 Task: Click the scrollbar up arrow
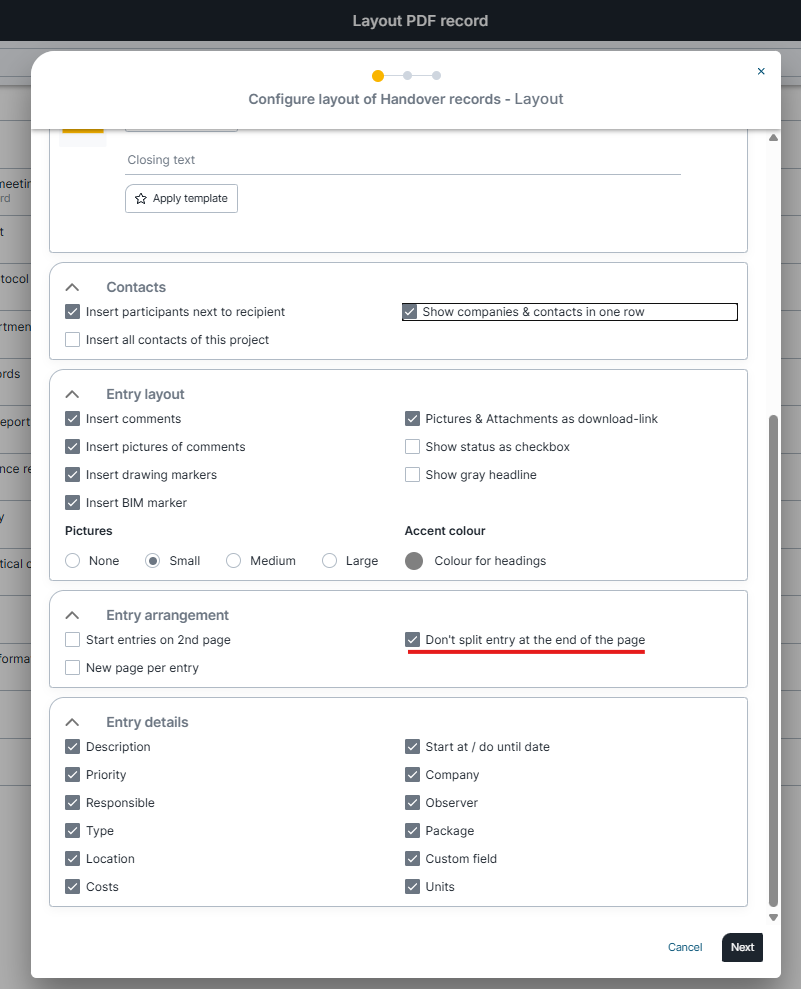(x=773, y=139)
